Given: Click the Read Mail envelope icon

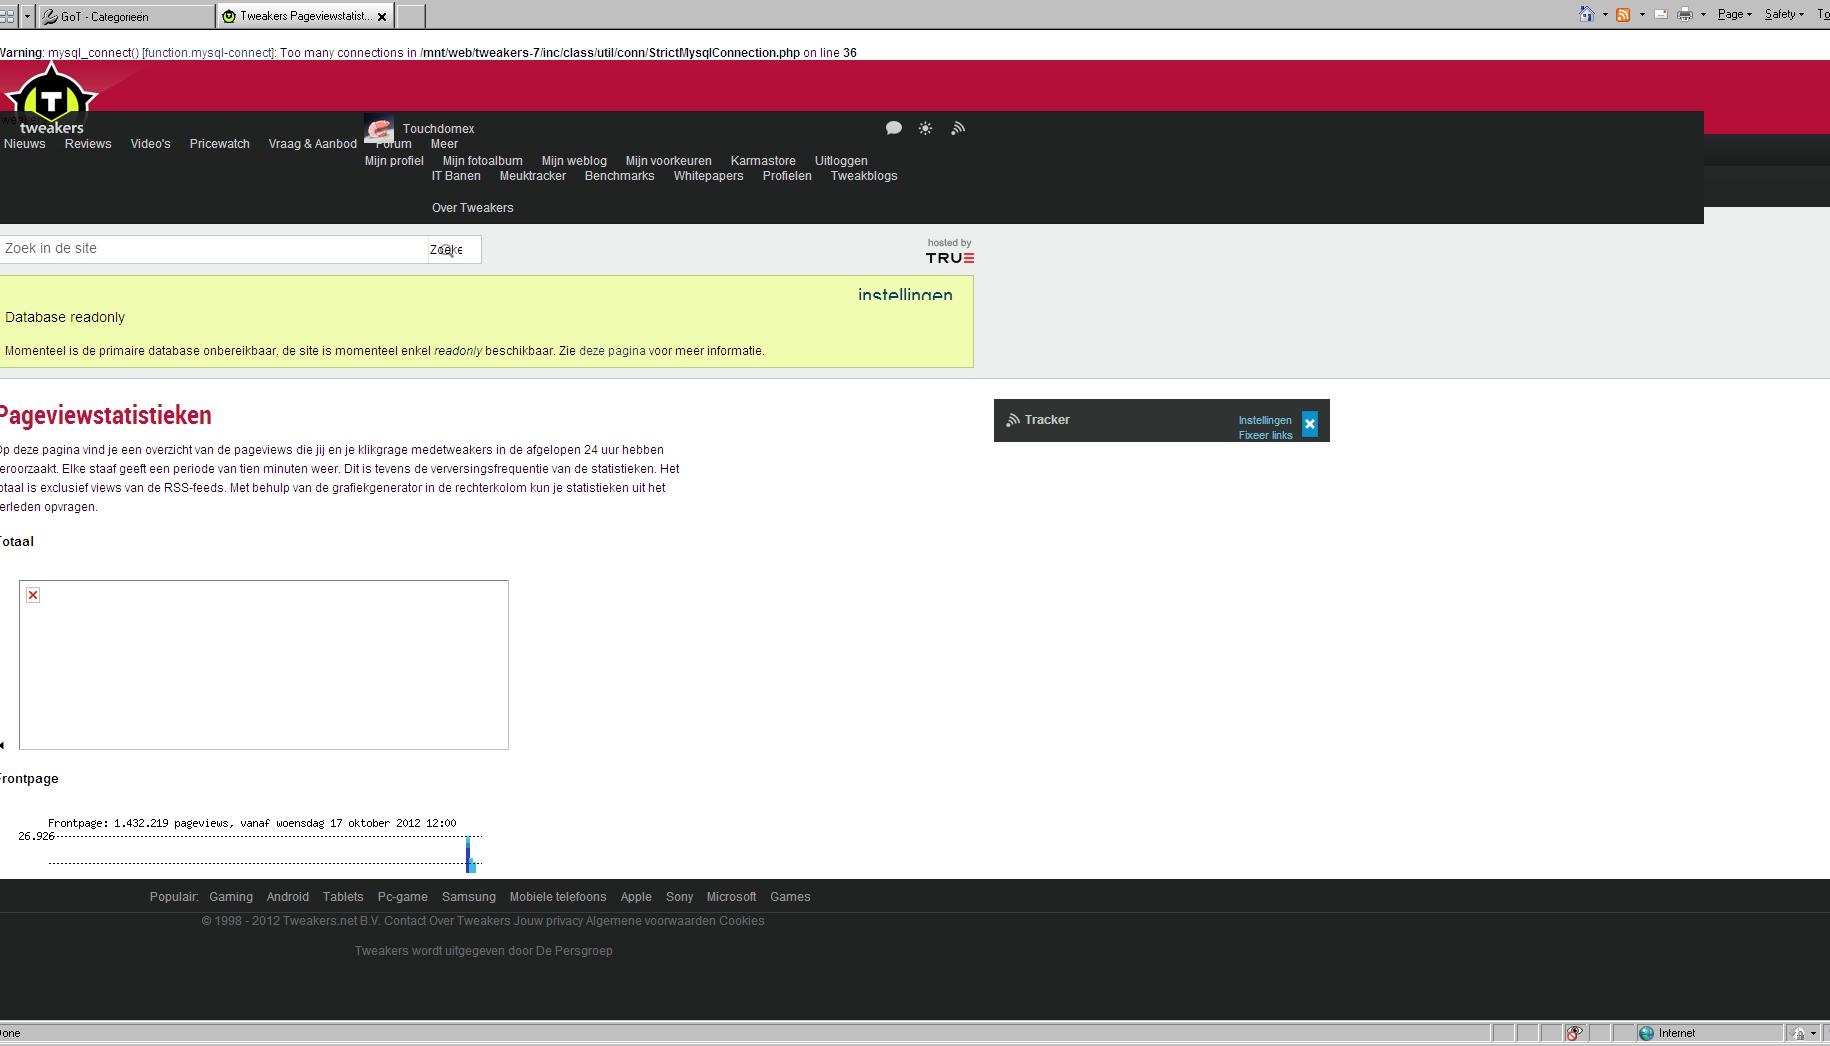Looking at the screenshot, I should click(1661, 14).
